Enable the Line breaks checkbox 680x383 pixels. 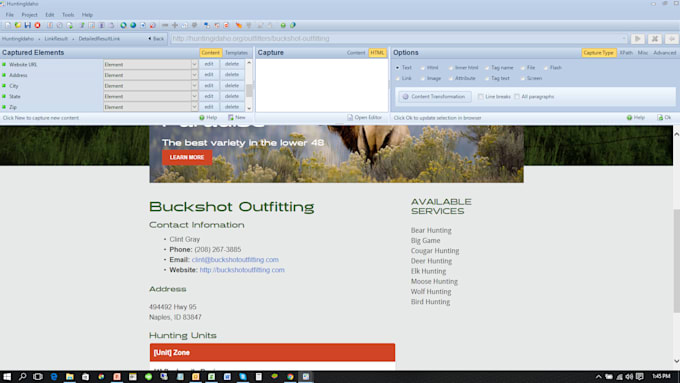click(481, 97)
